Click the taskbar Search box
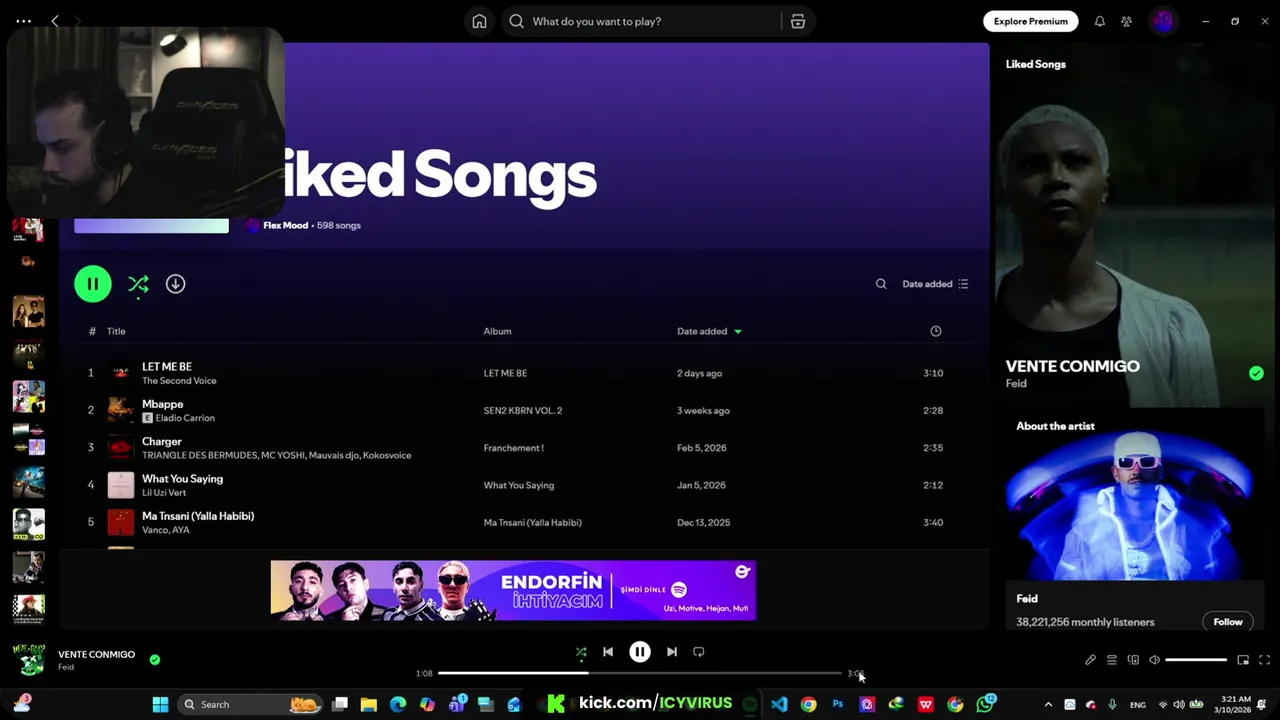Image resolution: width=1280 pixels, height=720 pixels. tap(250, 704)
